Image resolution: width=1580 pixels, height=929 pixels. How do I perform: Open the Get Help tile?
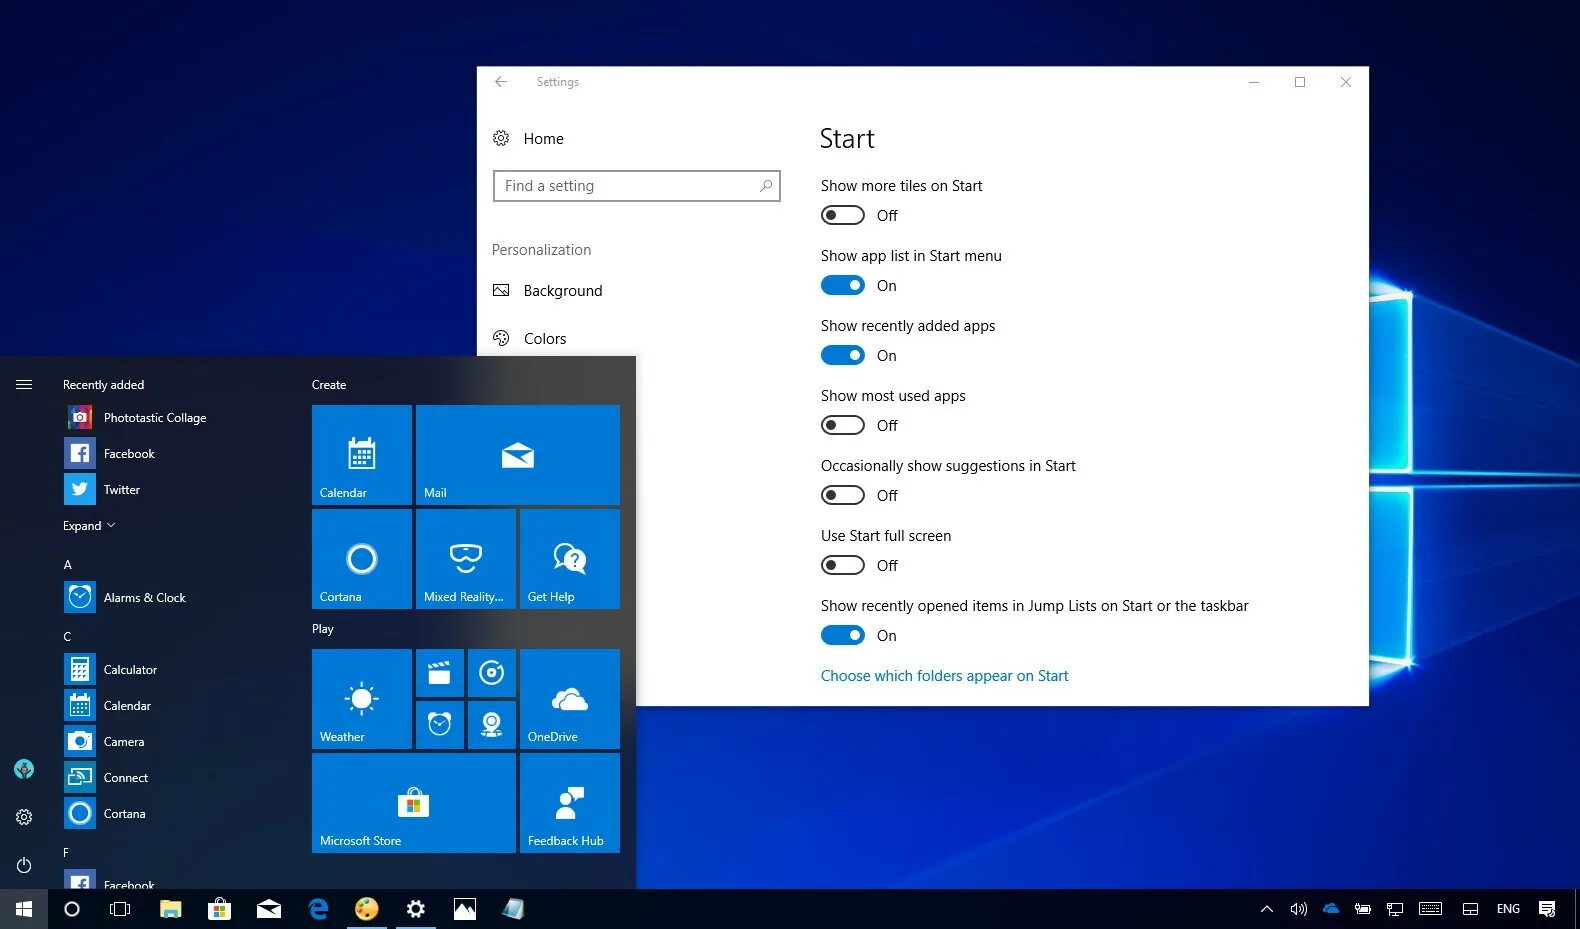tap(570, 559)
